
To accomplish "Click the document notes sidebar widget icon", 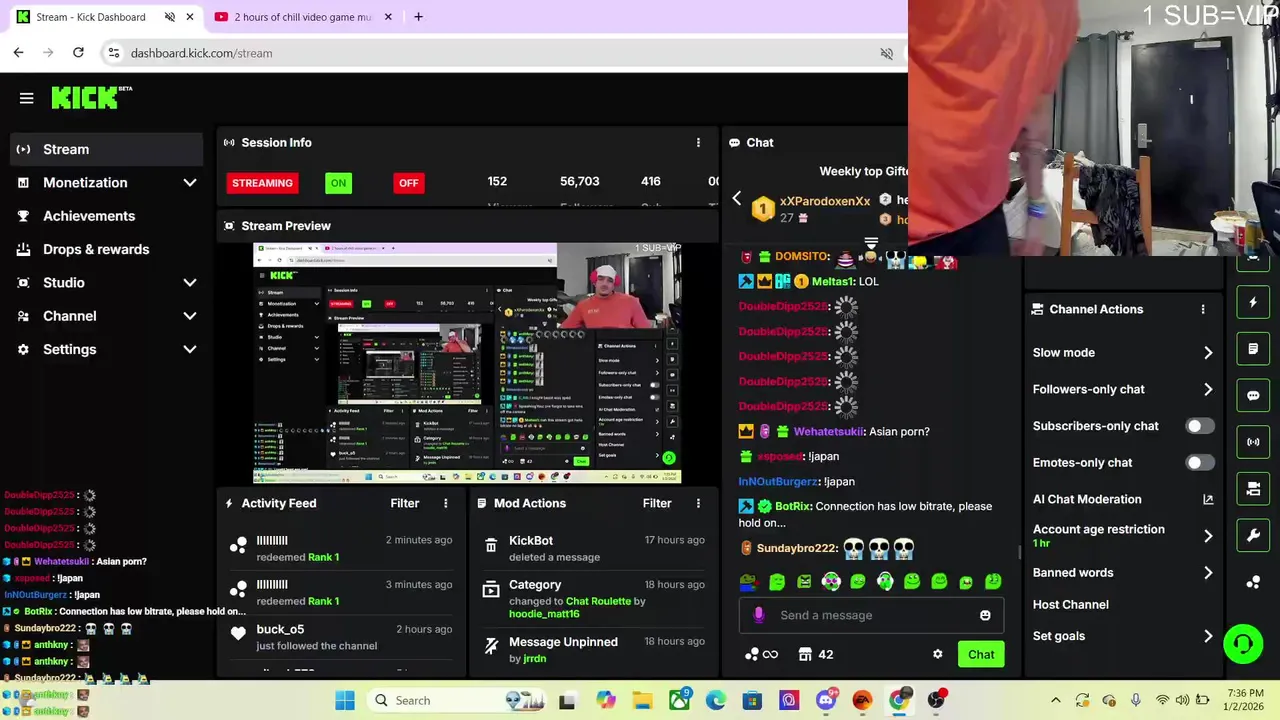I will pyautogui.click(x=1253, y=349).
